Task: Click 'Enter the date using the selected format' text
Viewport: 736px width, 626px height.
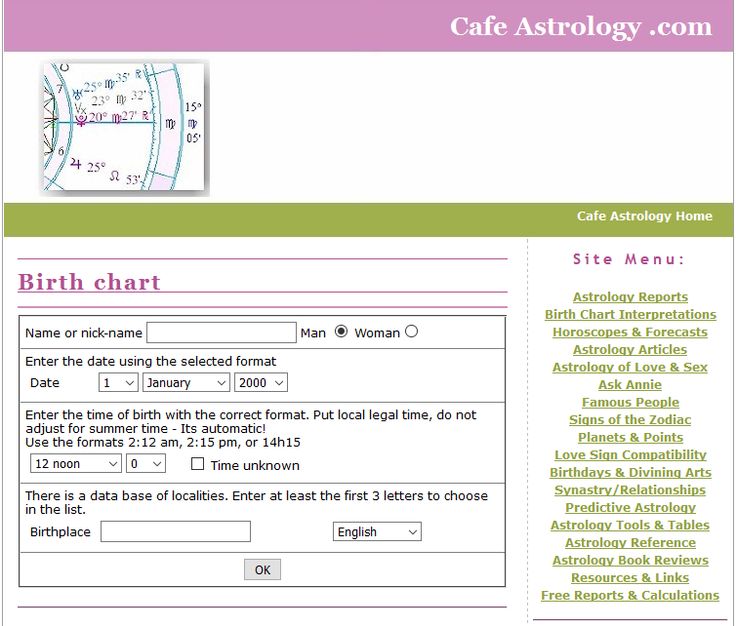Action: click(x=151, y=361)
